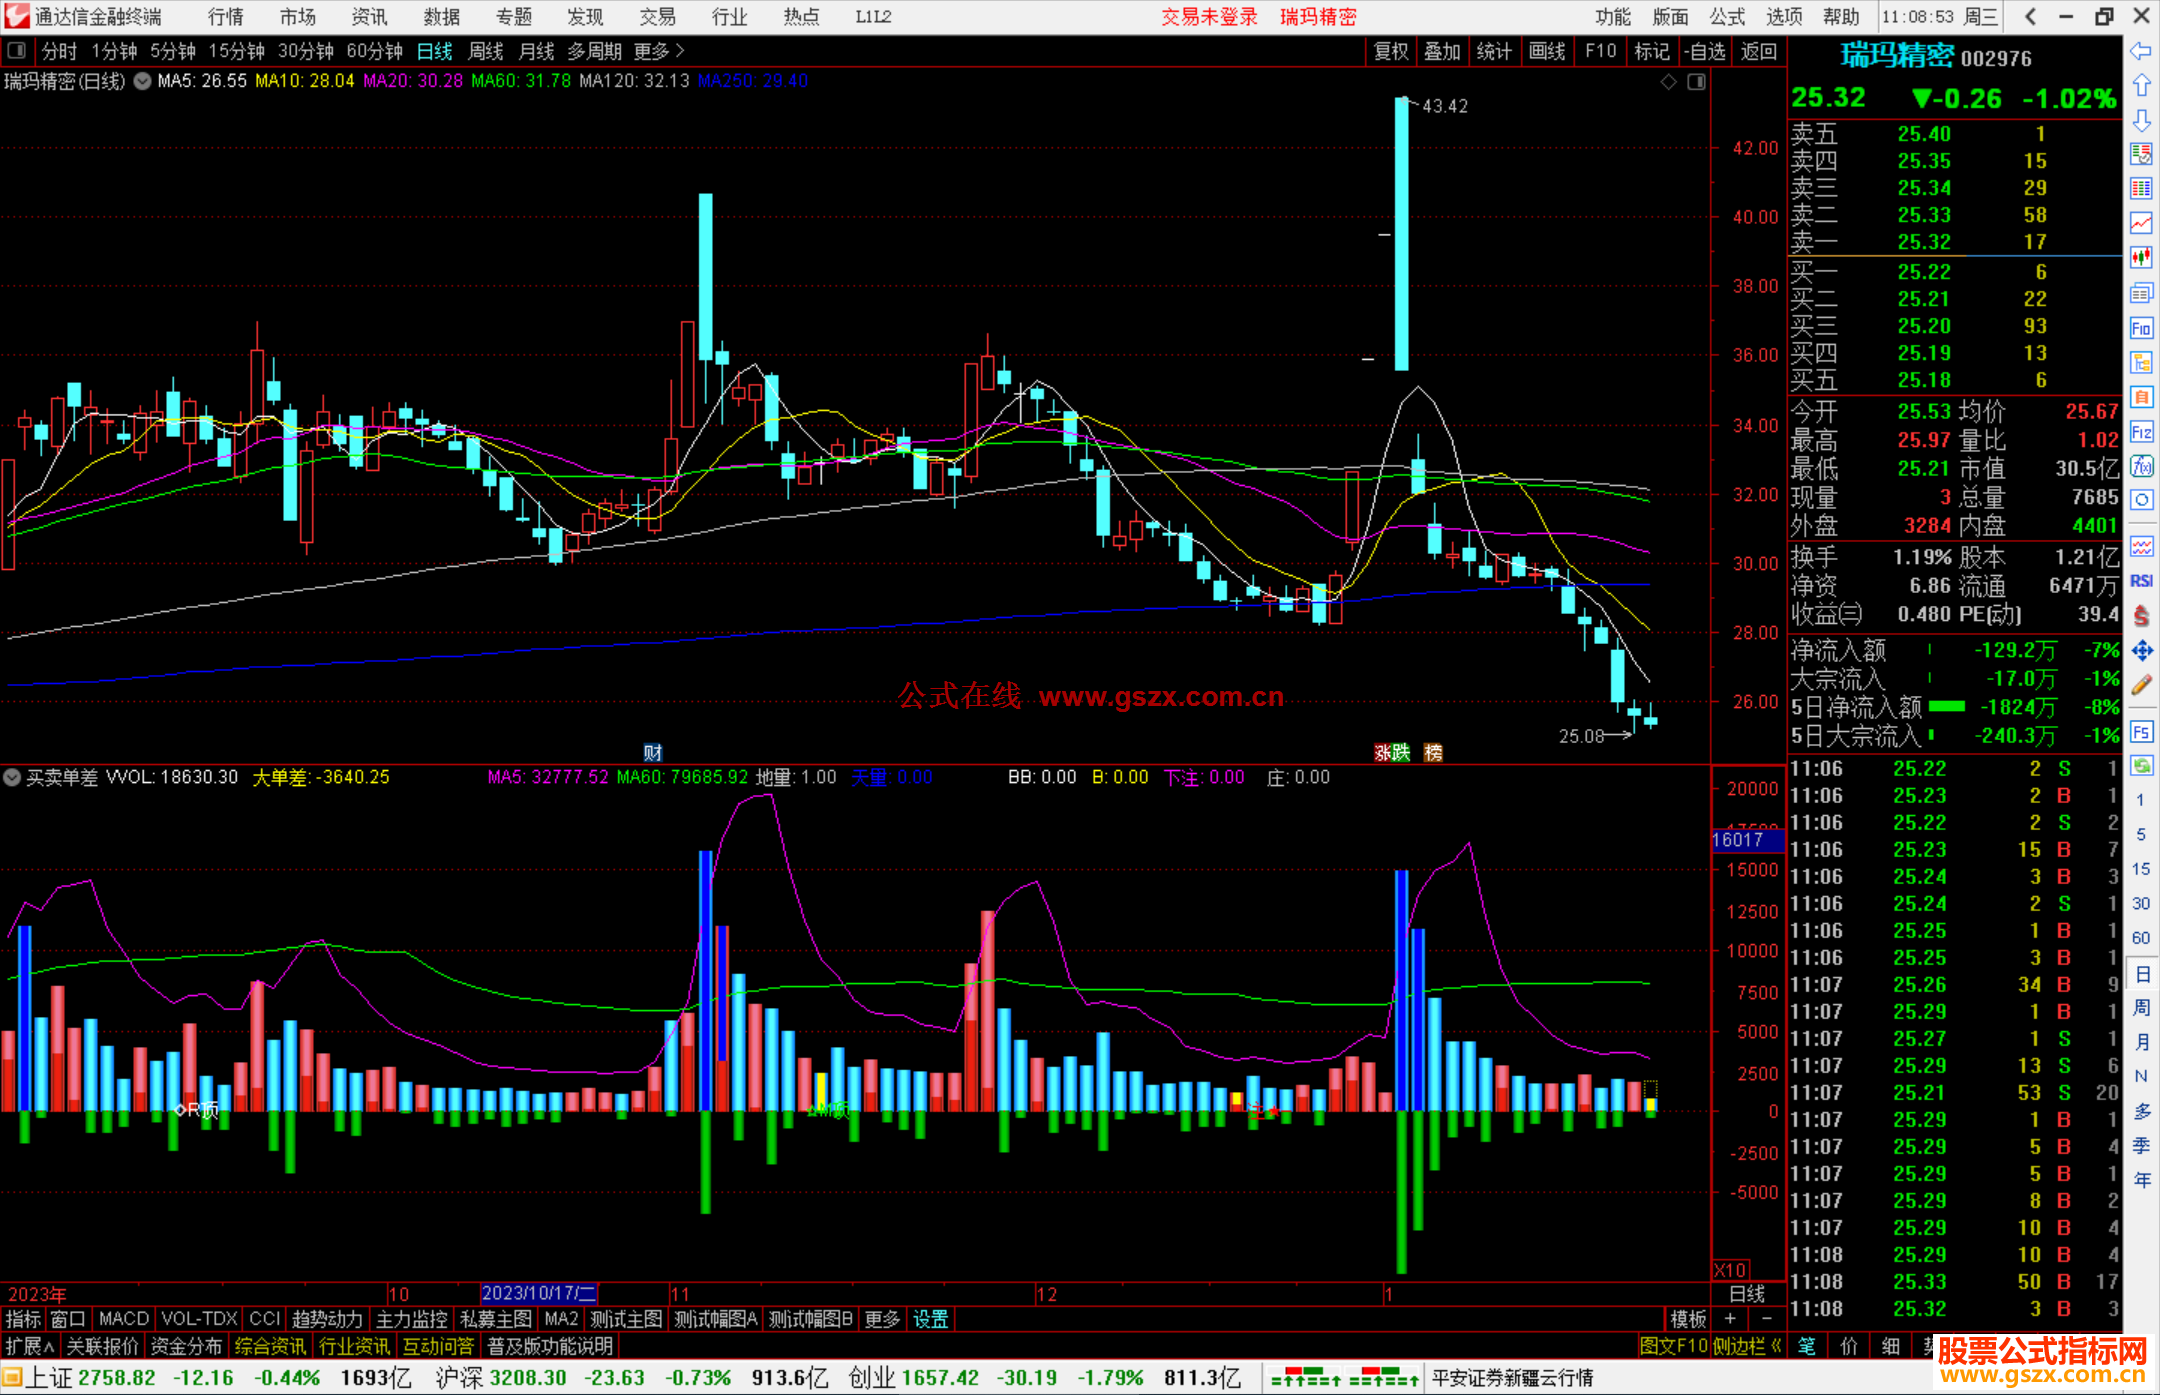This screenshot has width=2160, height=1395.
Task: Click the RSI indicator sidebar icon
Action: click(2141, 581)
